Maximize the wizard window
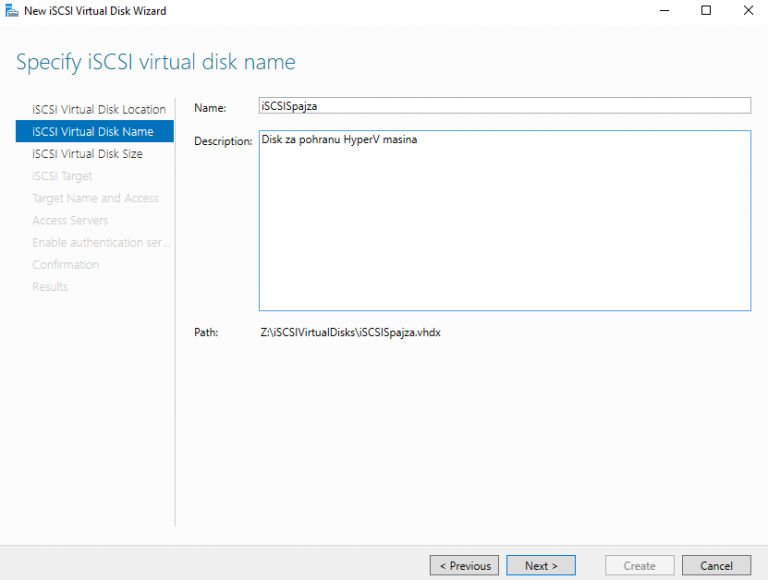 click(706, 11)
